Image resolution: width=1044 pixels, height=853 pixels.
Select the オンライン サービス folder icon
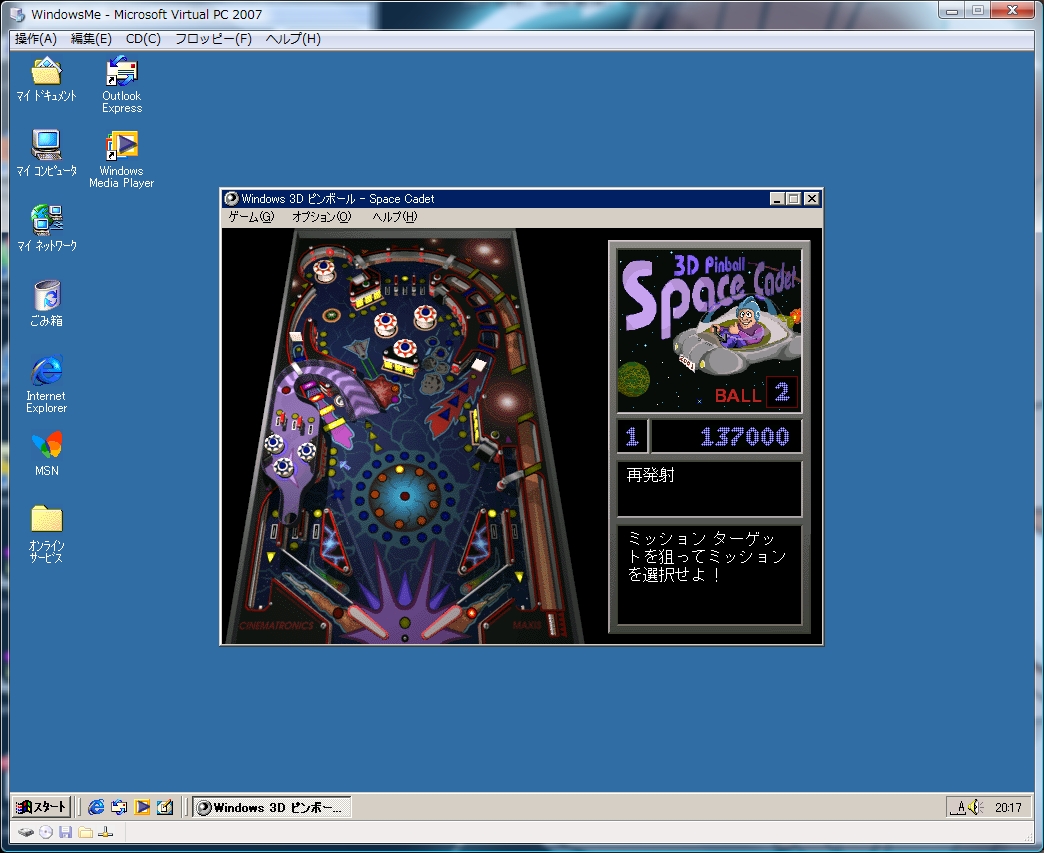(x=47, y=534)
